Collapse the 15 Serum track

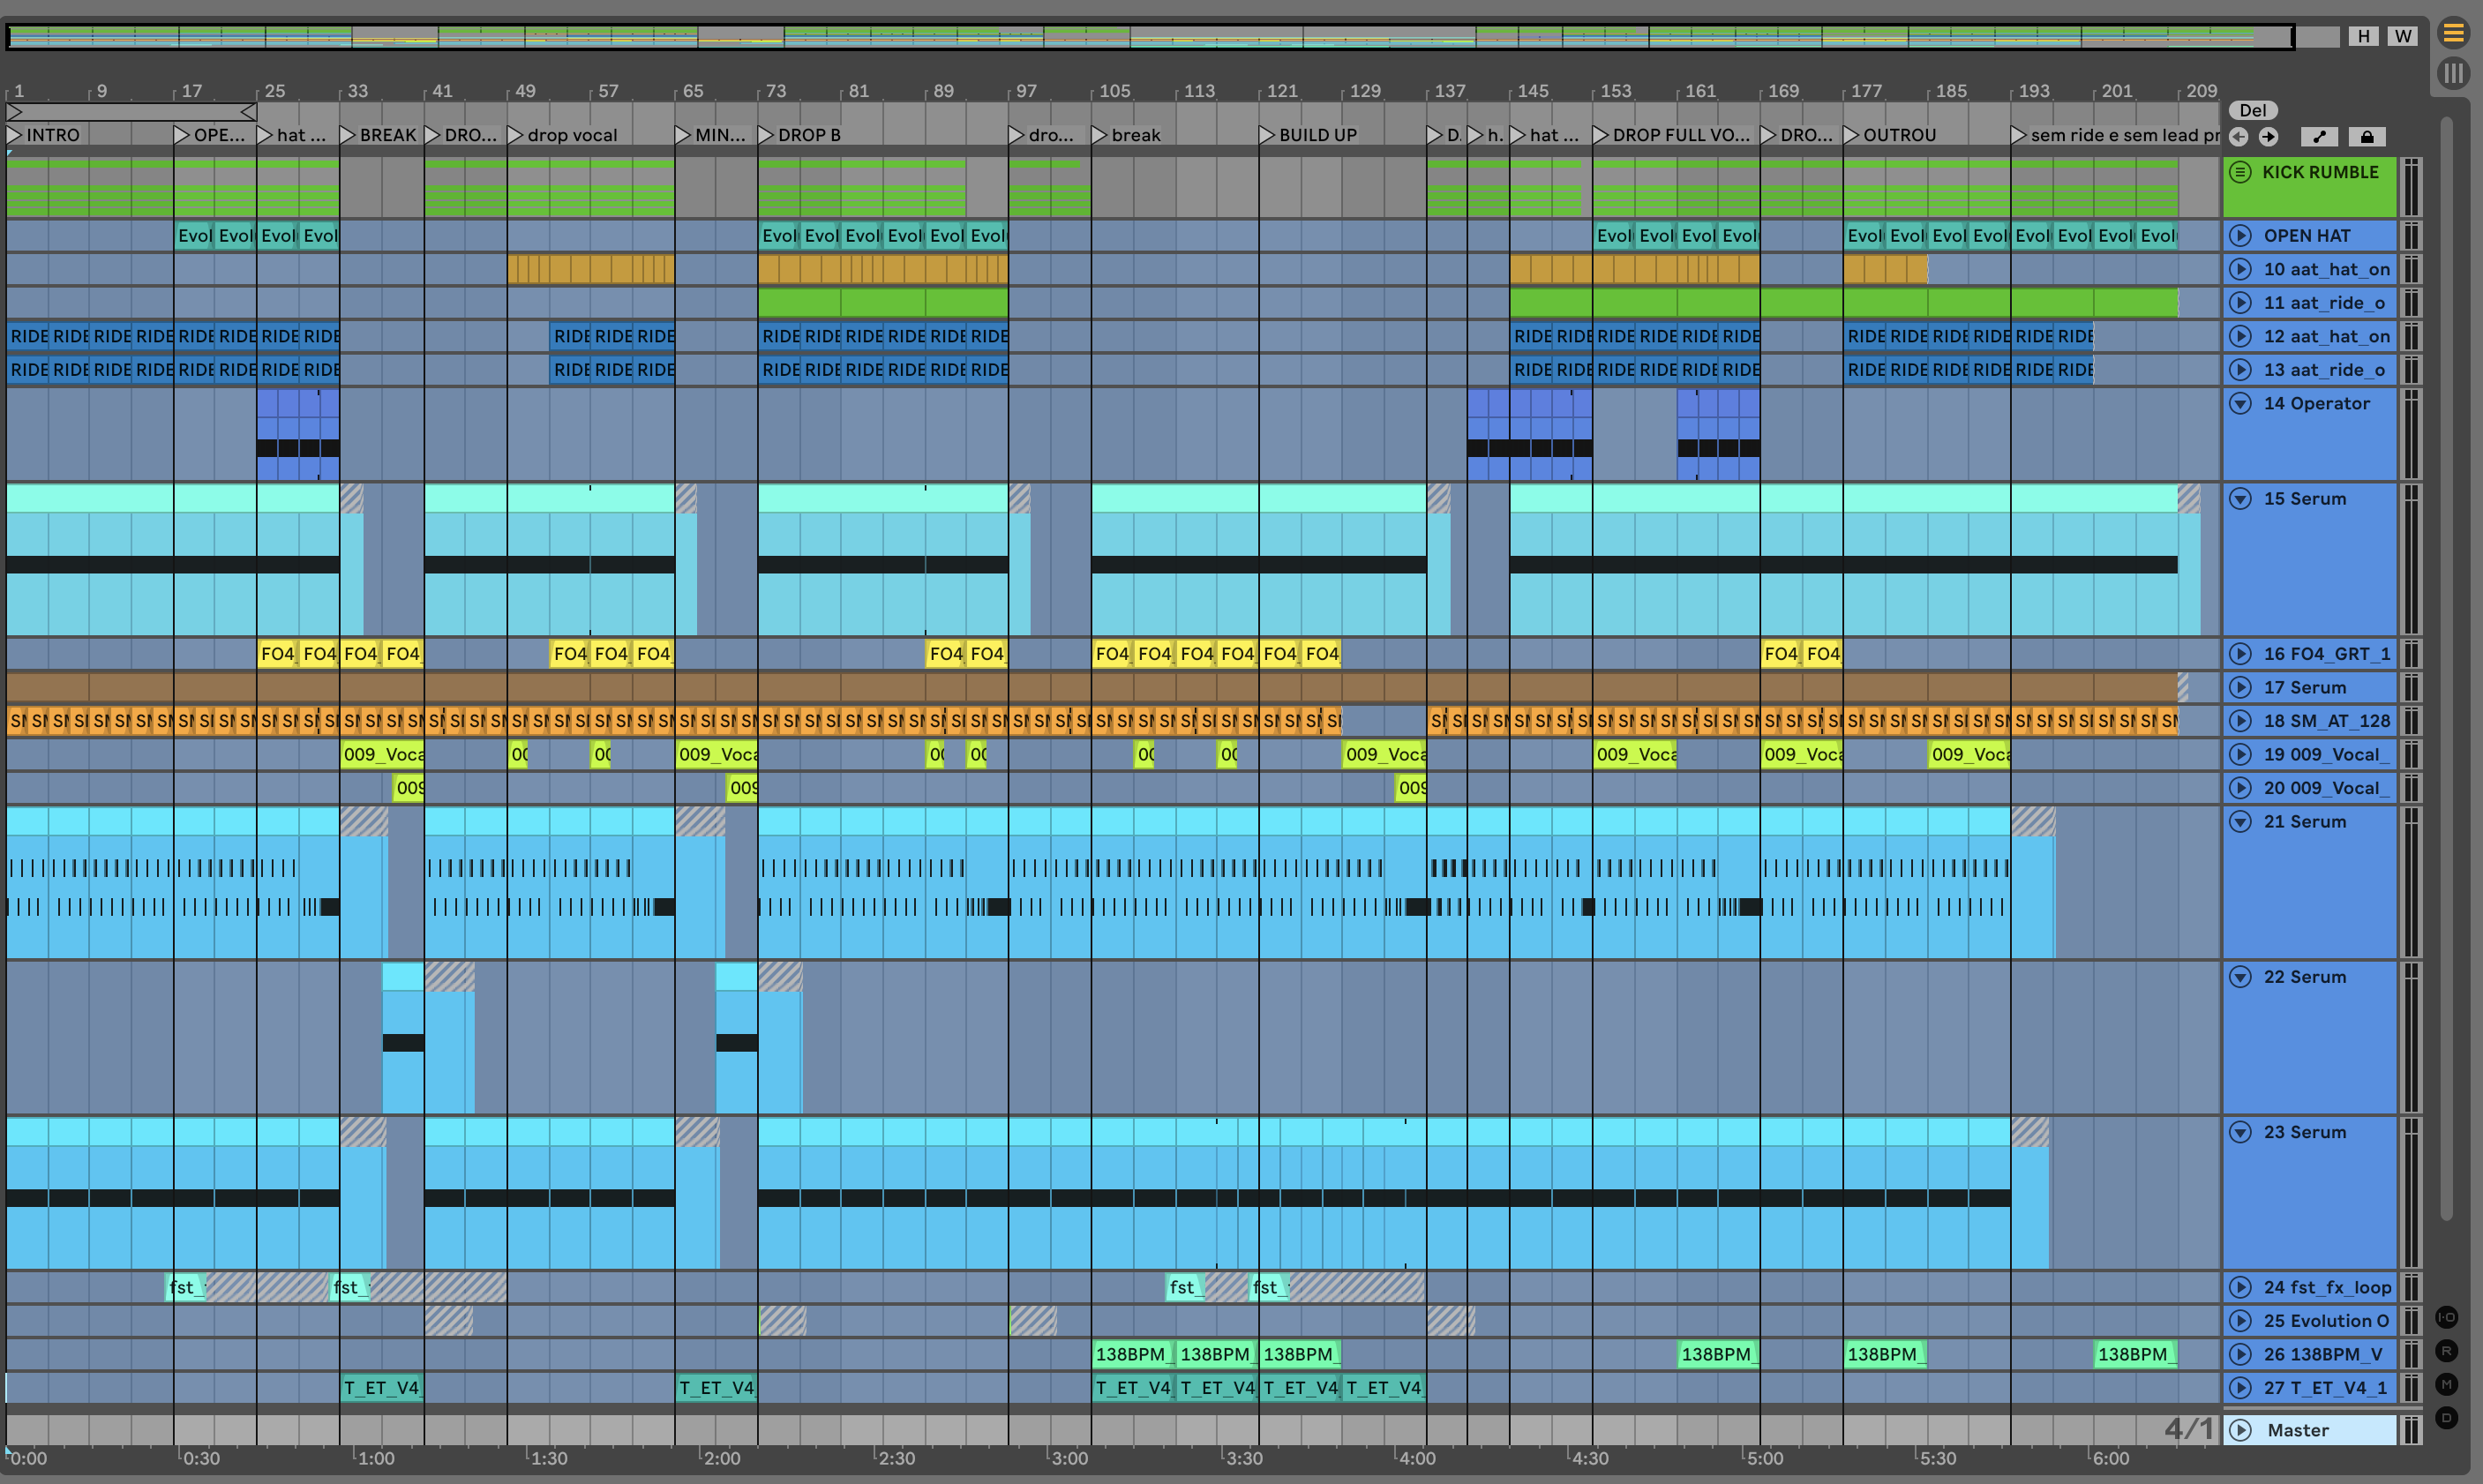click(x=2241, y=499)
